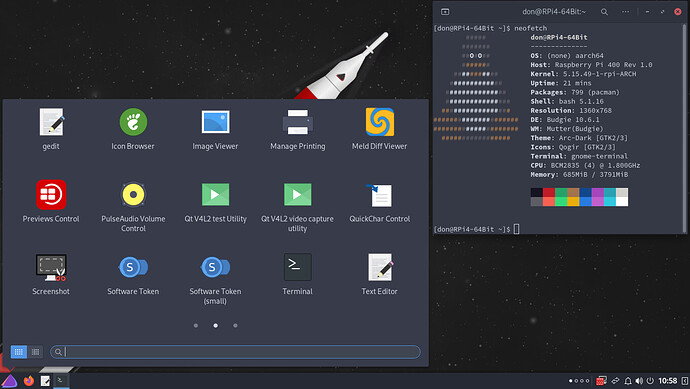Viewport: 690px width, 389px height.
Task: Click the "21 mins" uptime text
Action: coord(577,83)
